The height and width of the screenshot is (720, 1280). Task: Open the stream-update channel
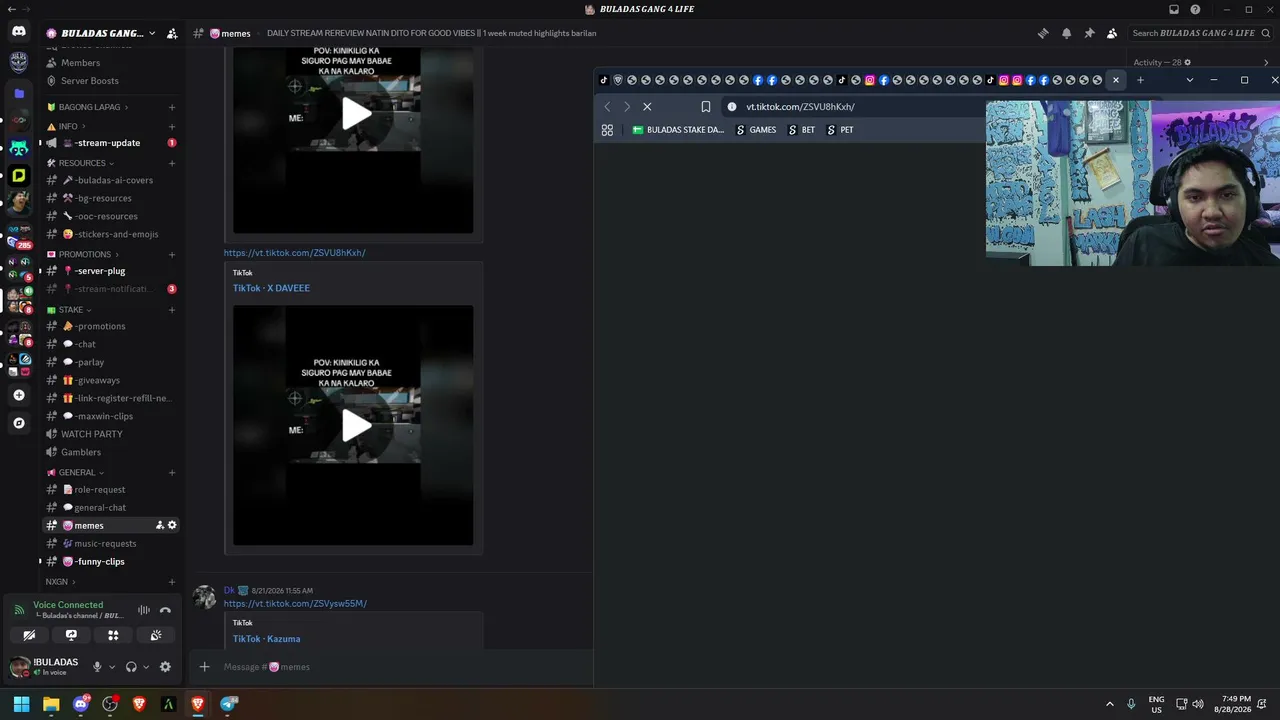click(111, 143)
